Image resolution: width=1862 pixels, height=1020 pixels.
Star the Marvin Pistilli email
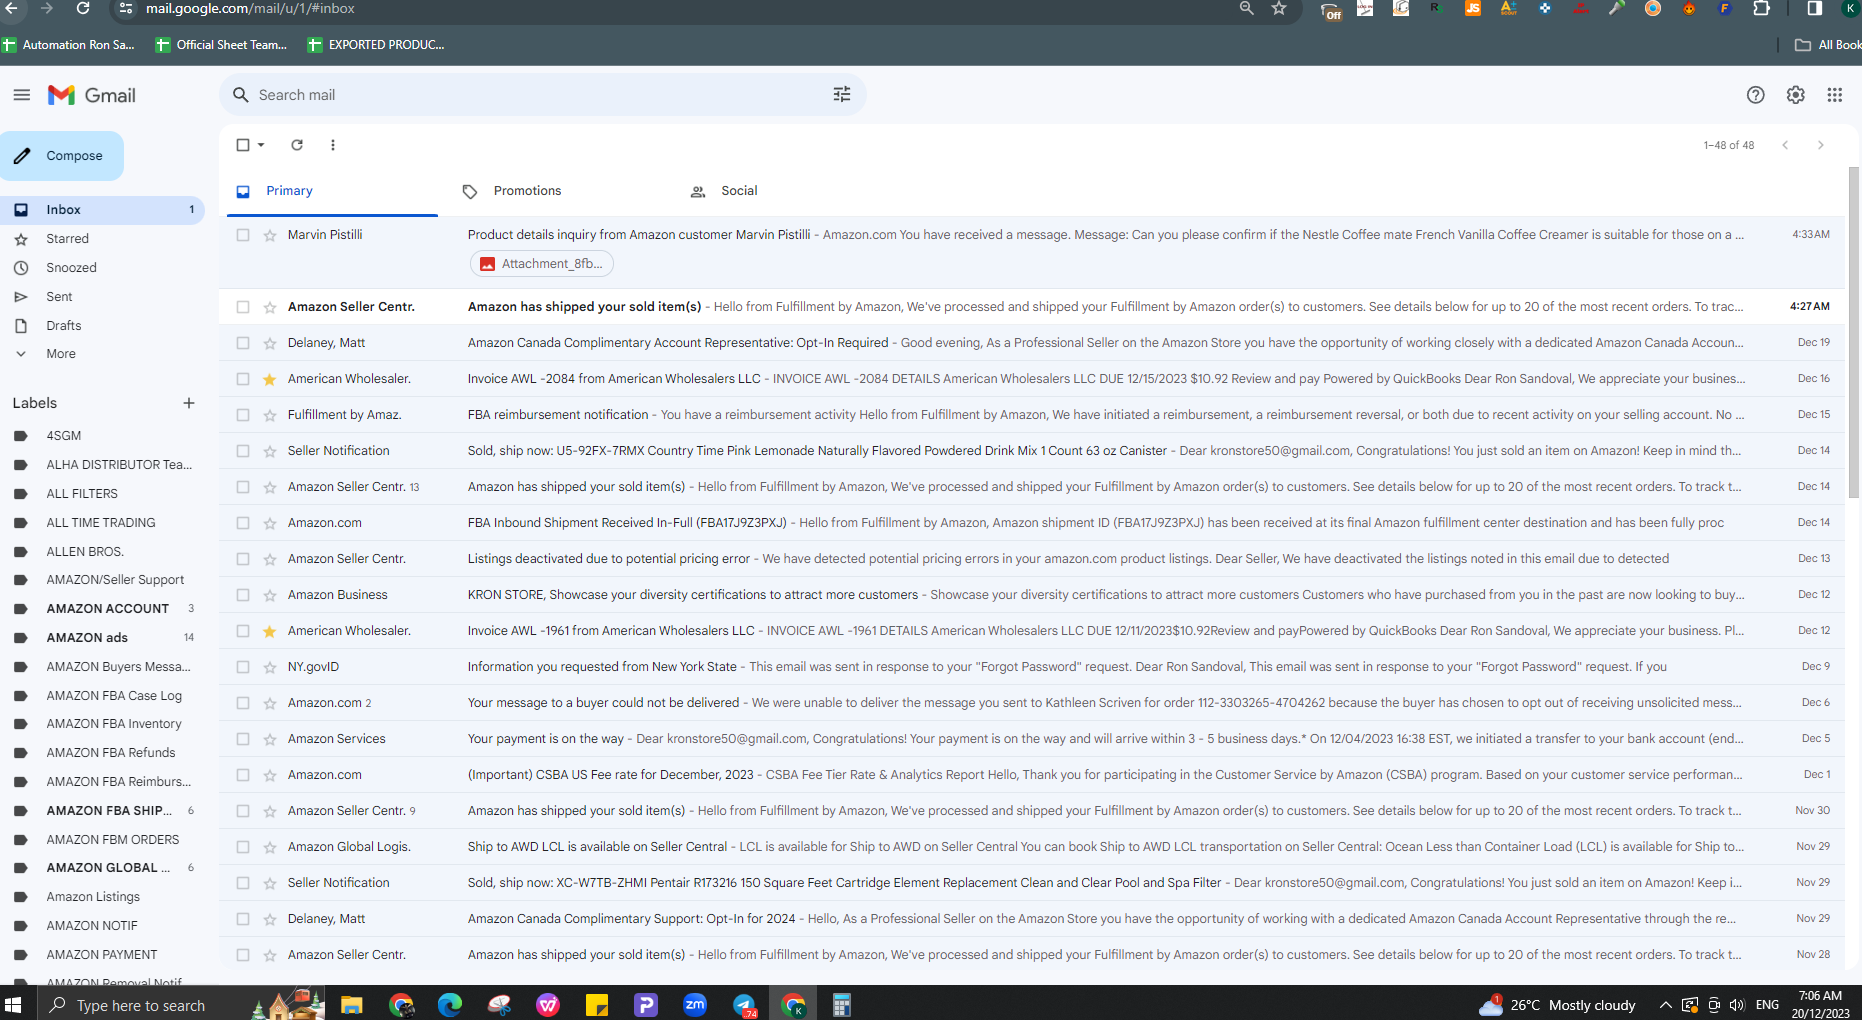click(x=270, y=235)
